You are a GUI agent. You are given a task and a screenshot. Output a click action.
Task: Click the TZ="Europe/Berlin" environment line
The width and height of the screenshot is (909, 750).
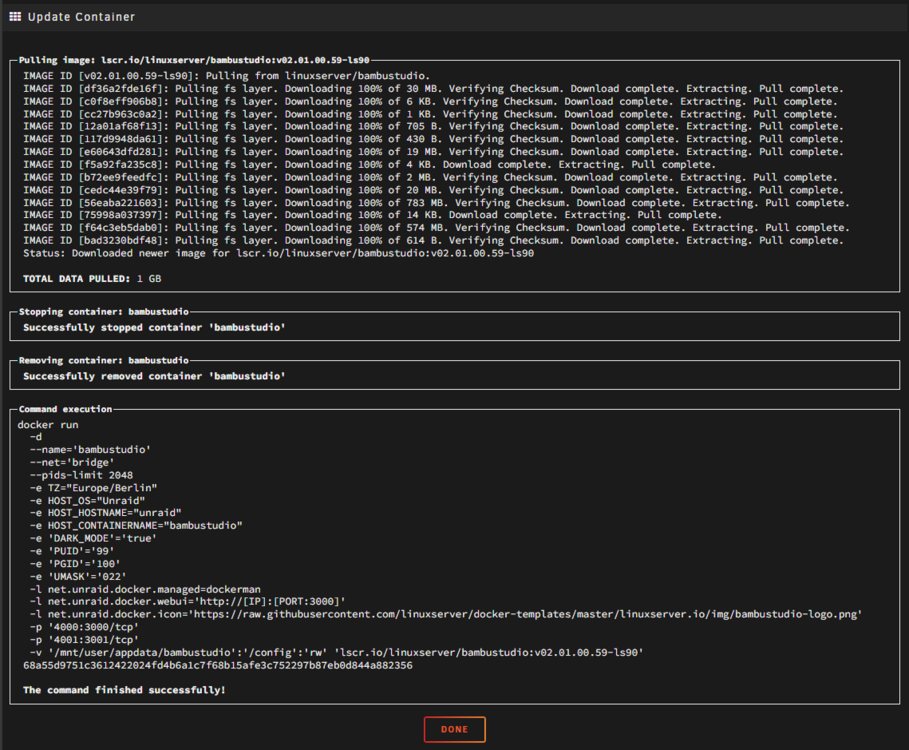pyautogui.click(x=93, y=488)
